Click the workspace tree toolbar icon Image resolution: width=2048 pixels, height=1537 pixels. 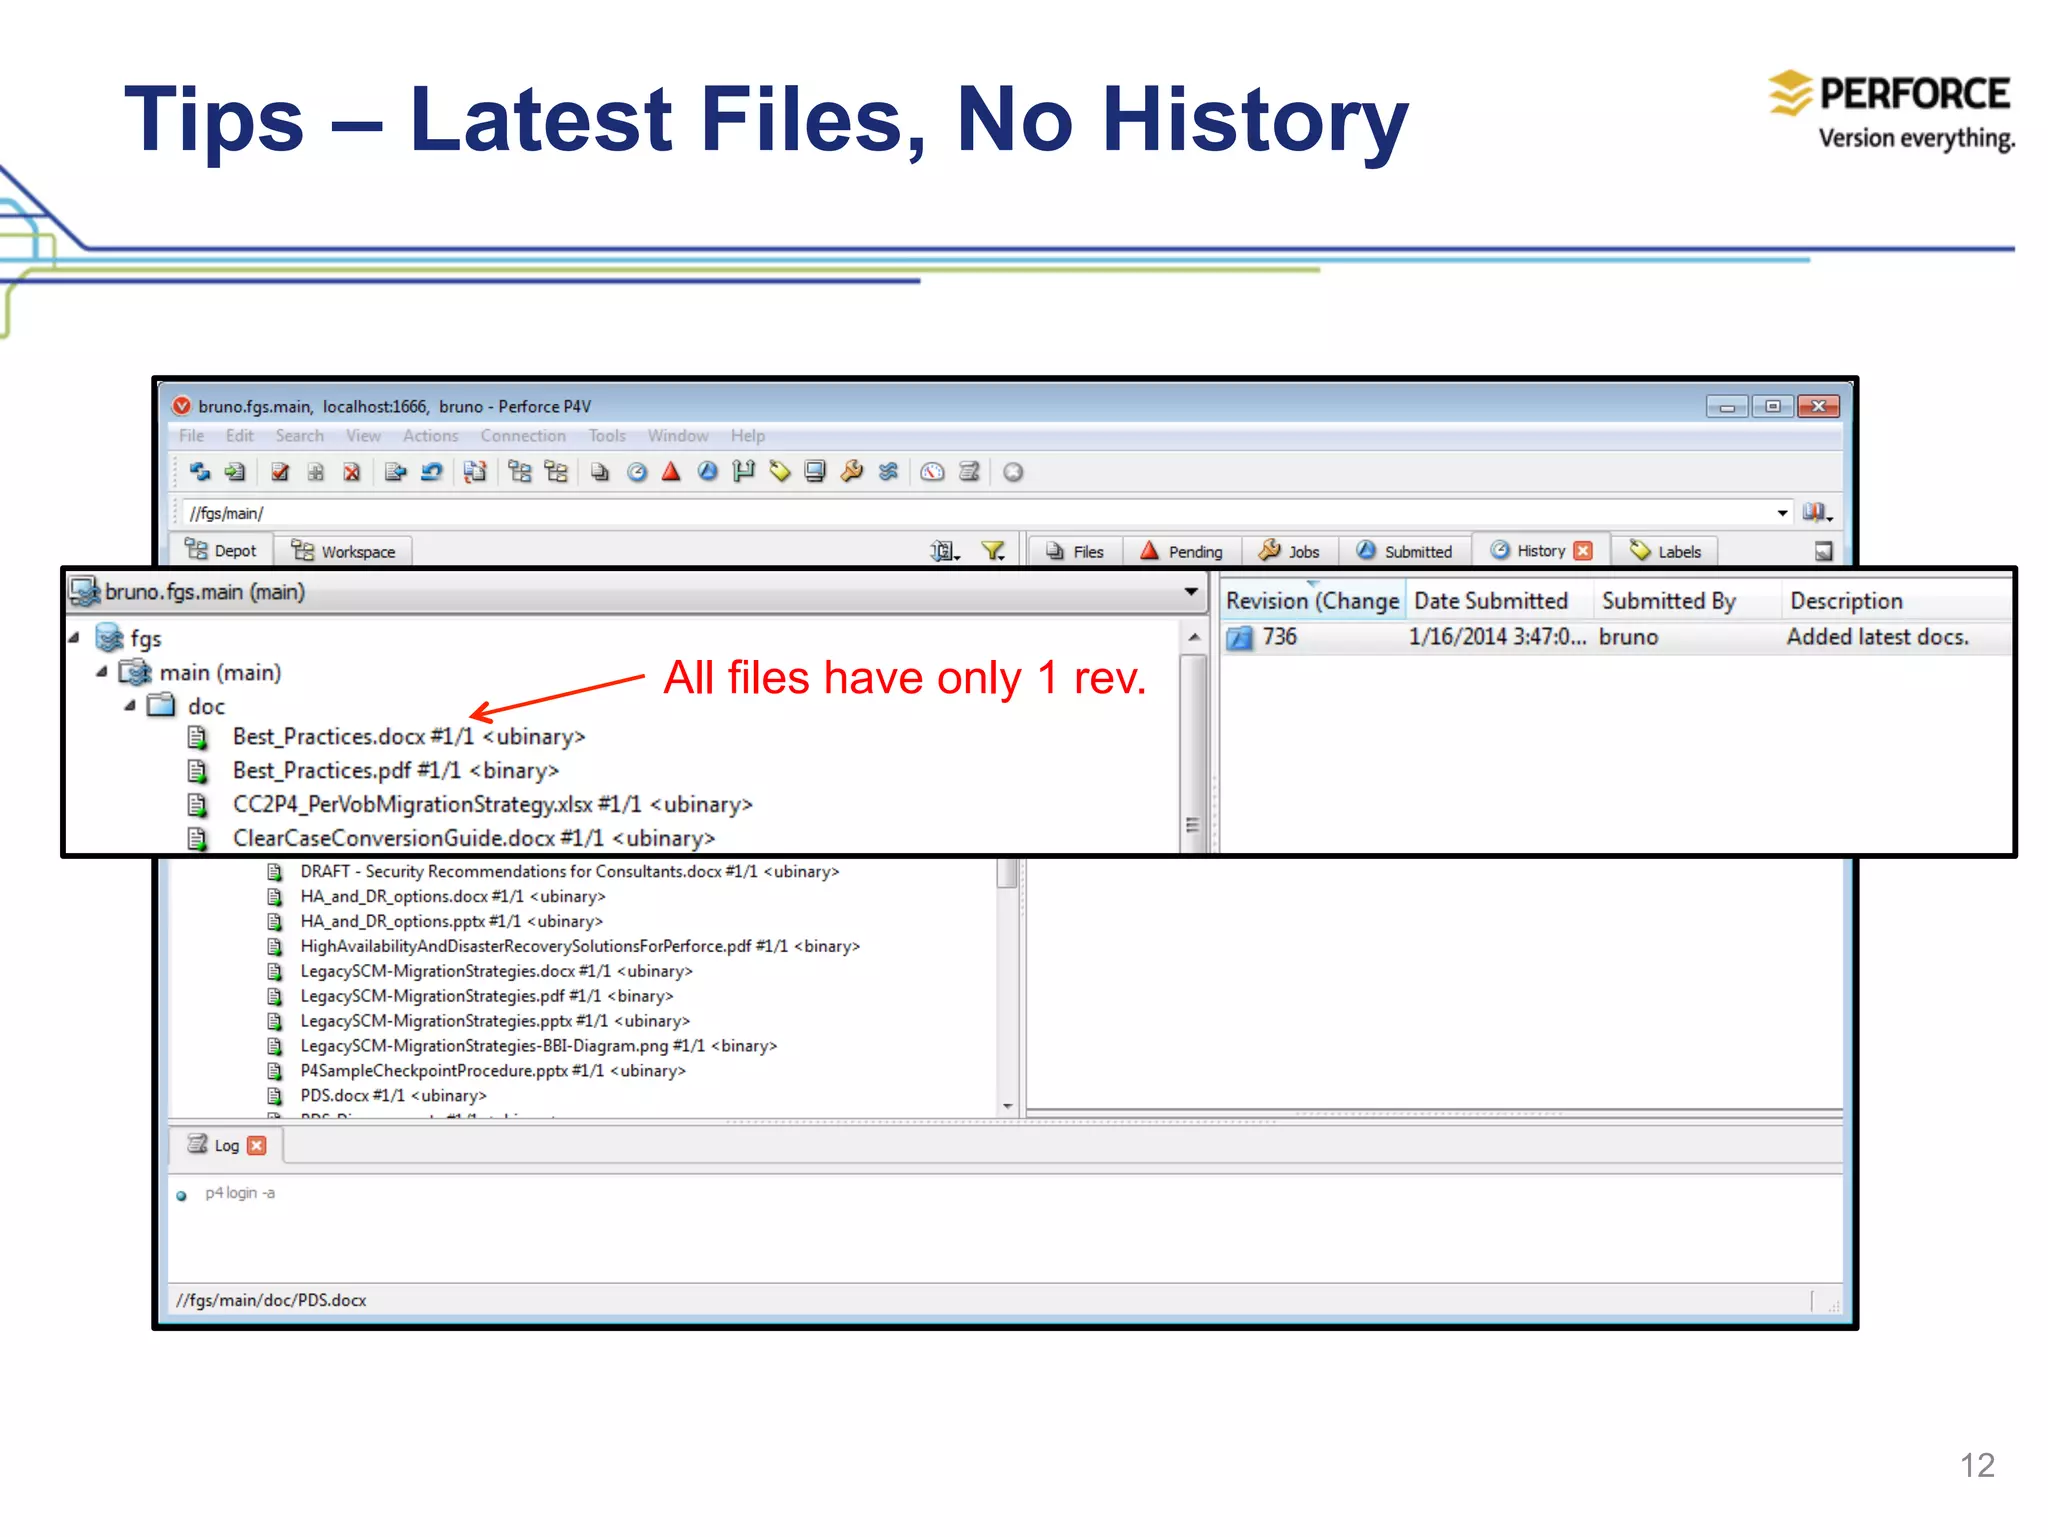click(x=556, y=472)
